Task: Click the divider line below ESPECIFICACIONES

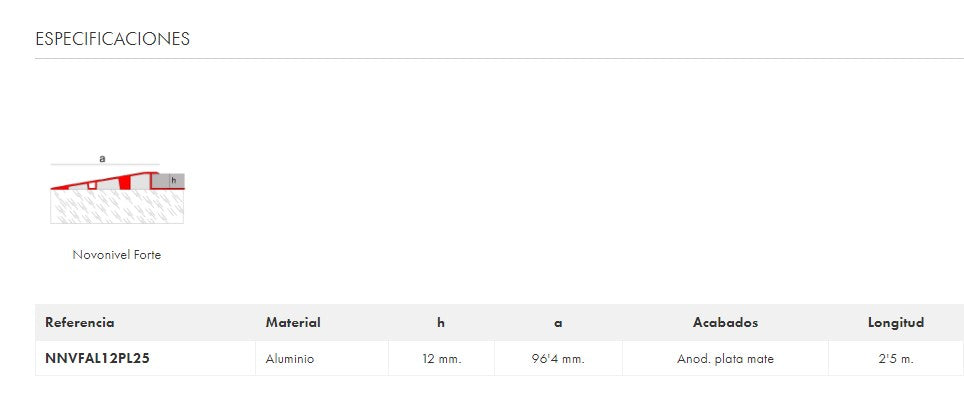Action: [500, 58]
